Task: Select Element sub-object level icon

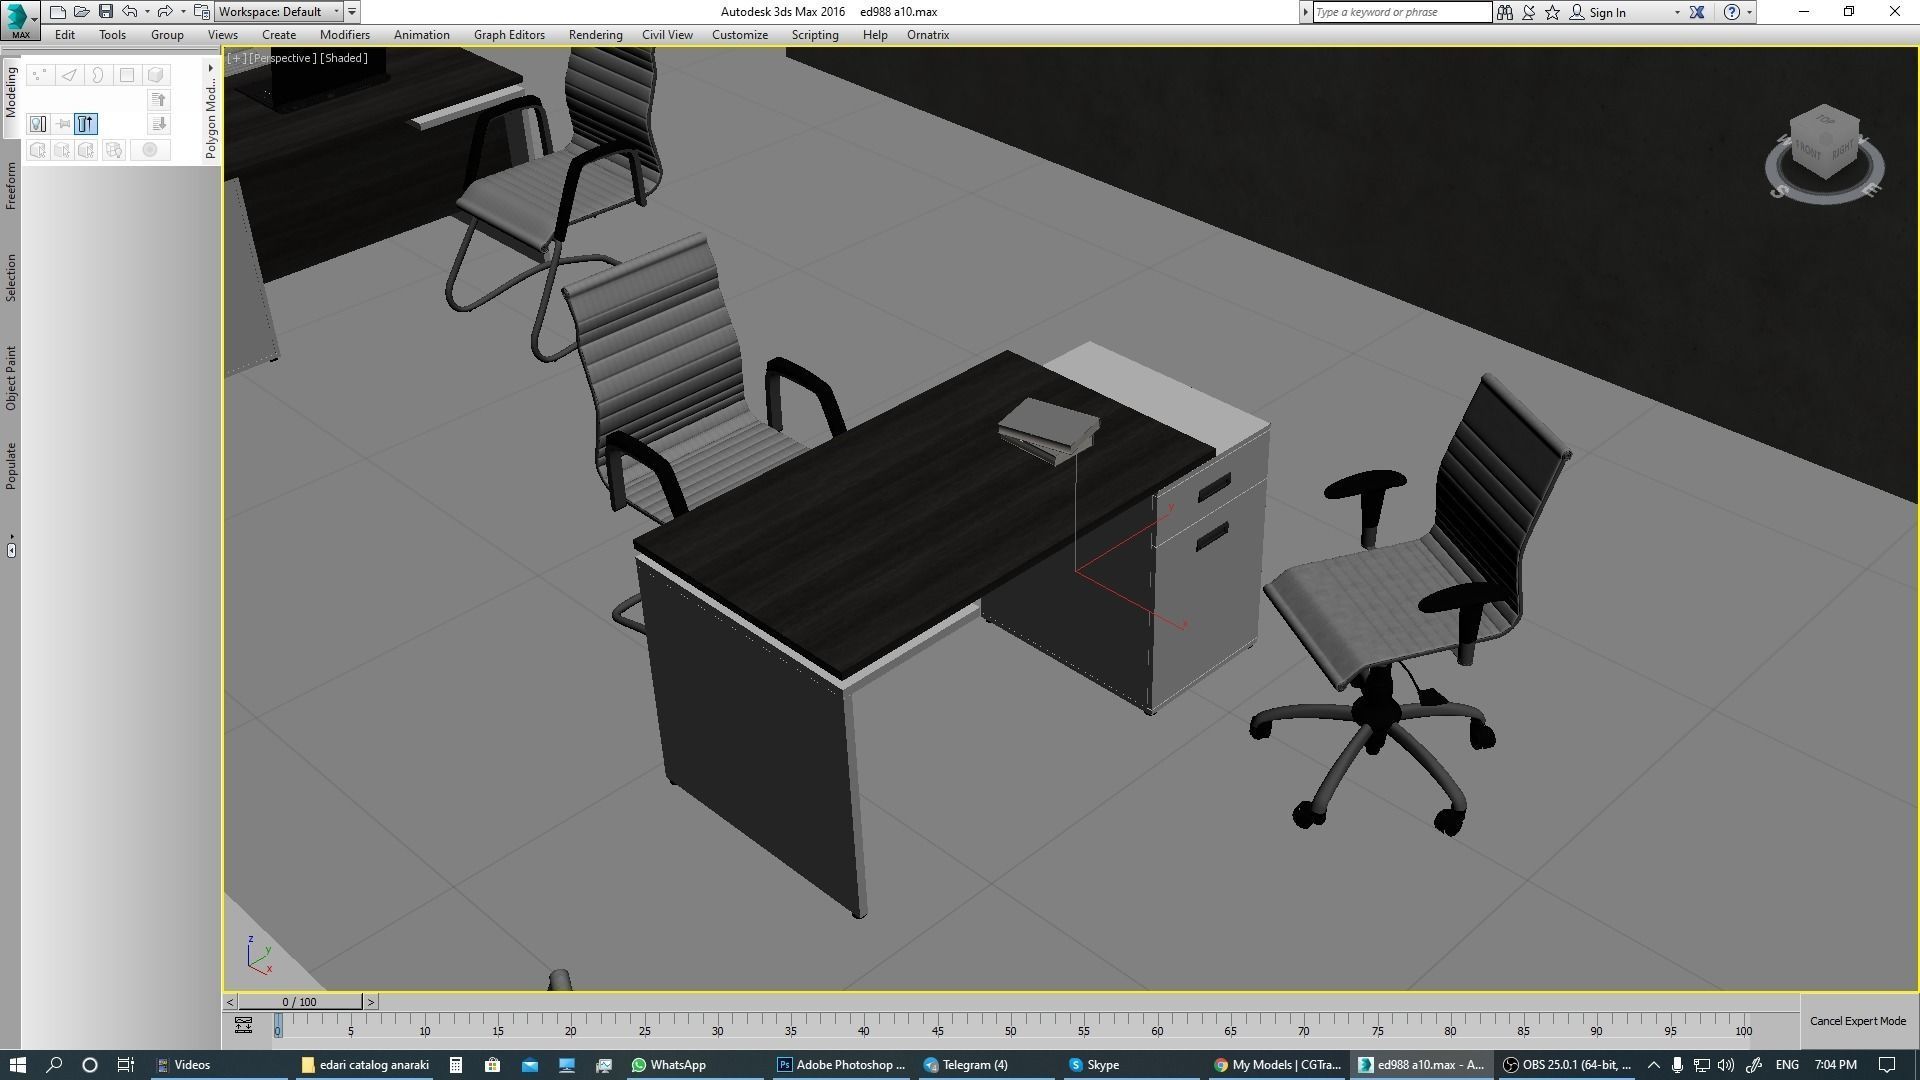Action: [x=155, y=75]
